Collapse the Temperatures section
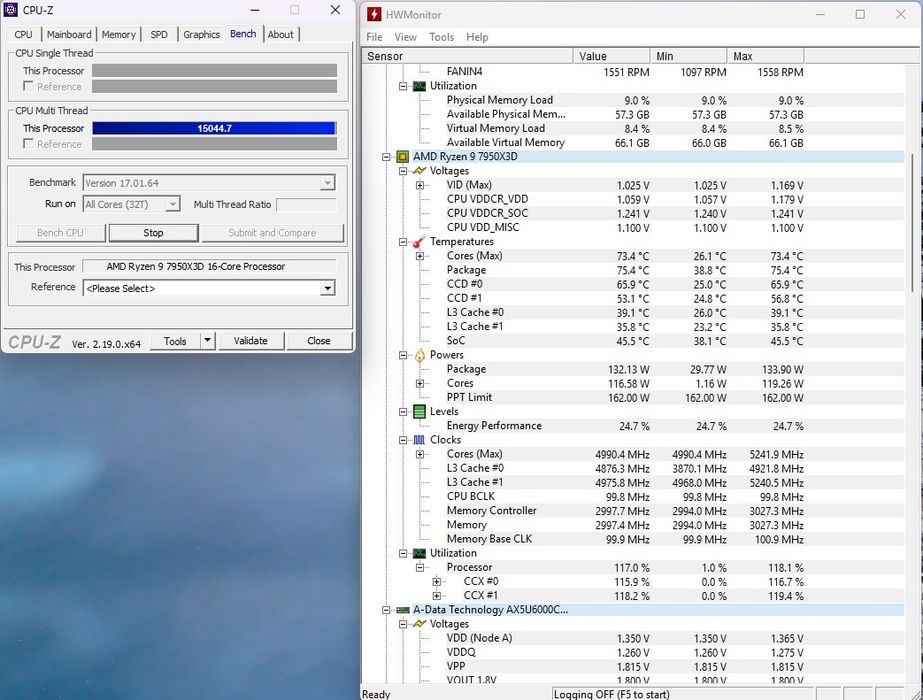 [x=403, y=242]
